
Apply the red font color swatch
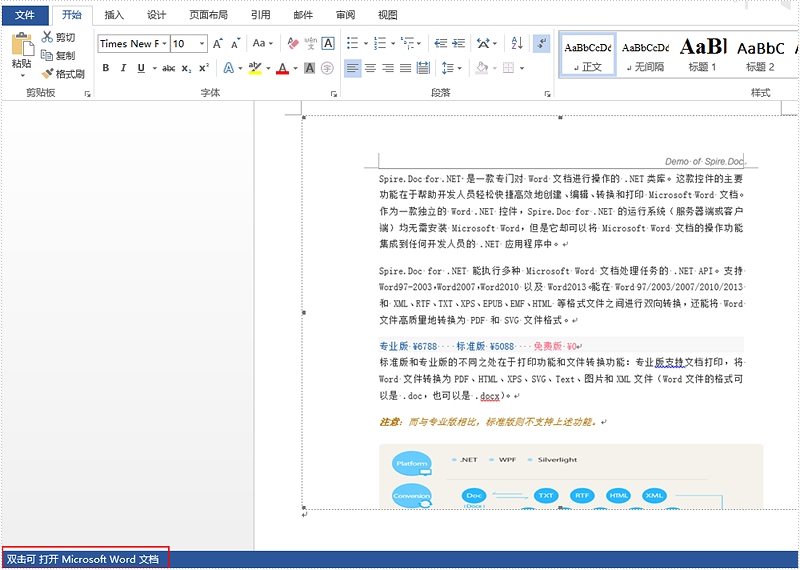coord(282,68)
